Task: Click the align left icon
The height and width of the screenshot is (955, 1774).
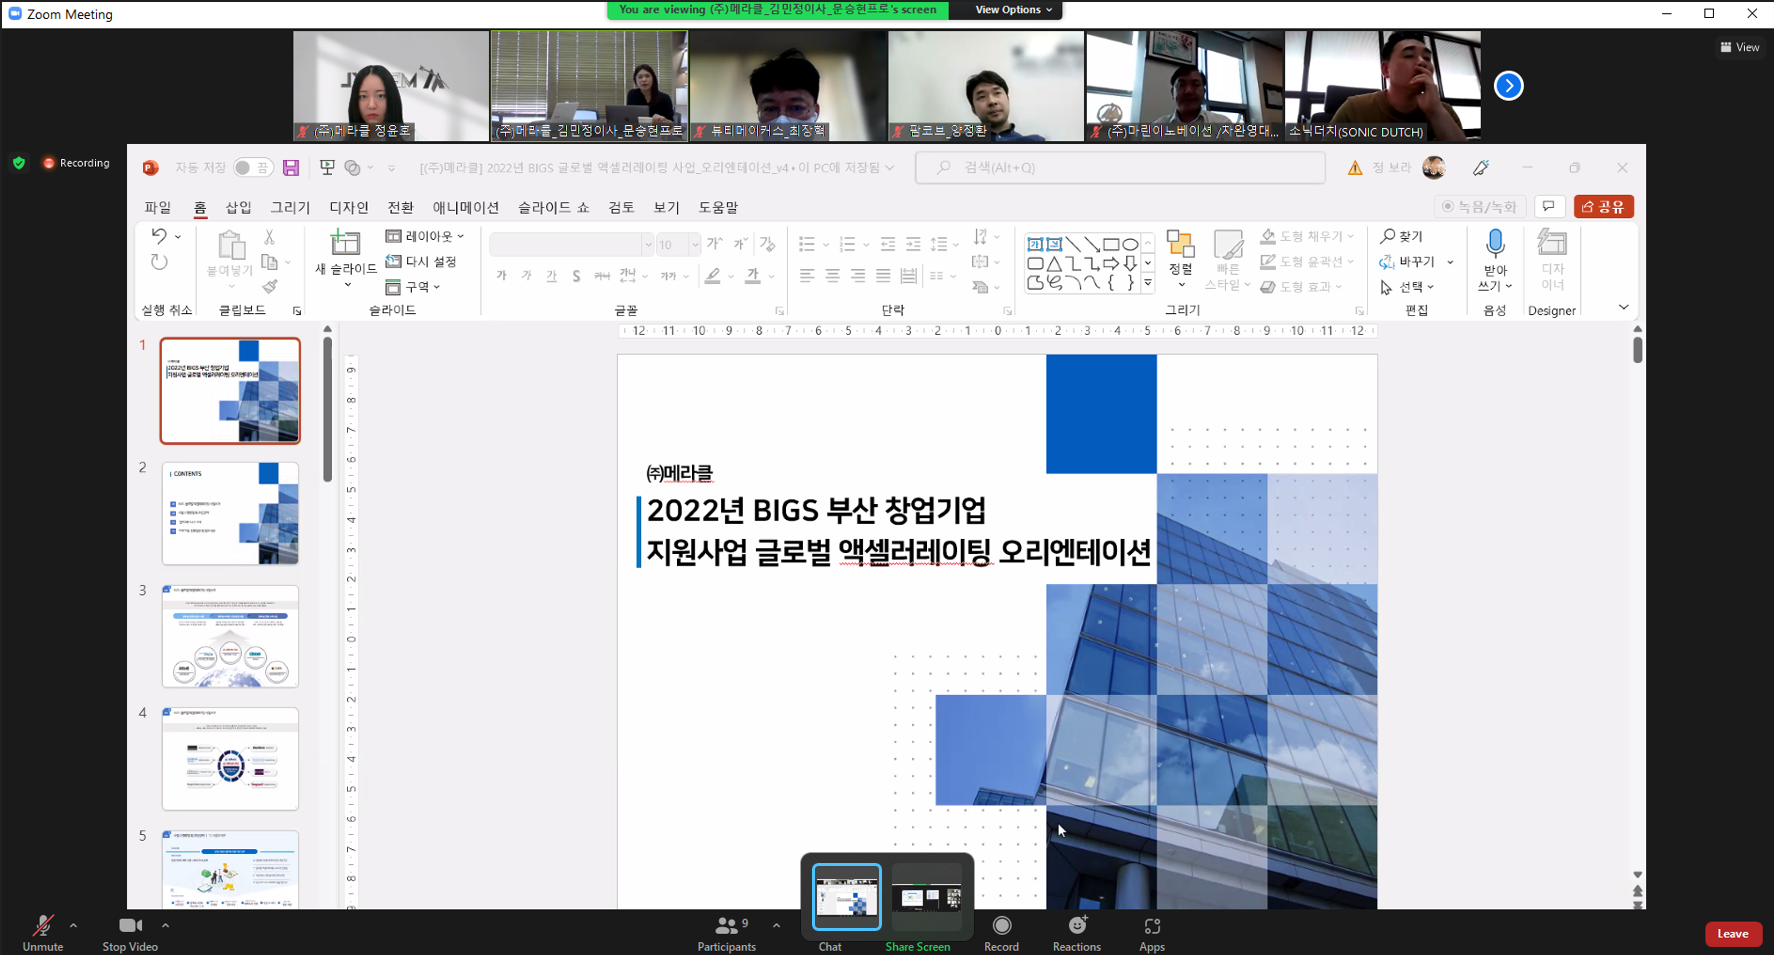Action: coord(807,276)
